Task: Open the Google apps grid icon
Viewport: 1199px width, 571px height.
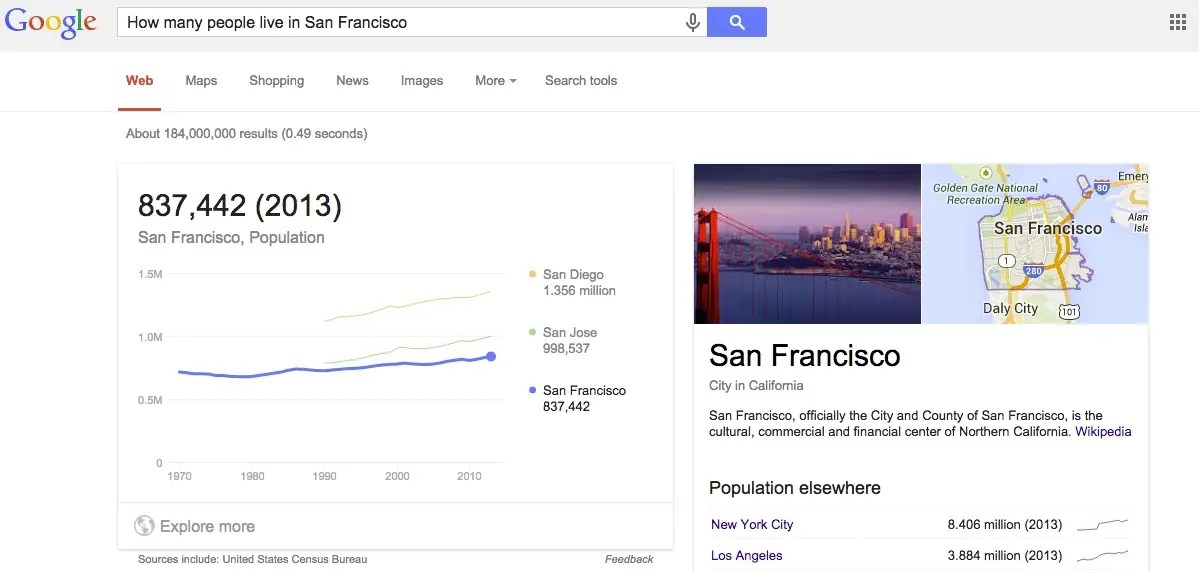Action: click(1178, 22)
